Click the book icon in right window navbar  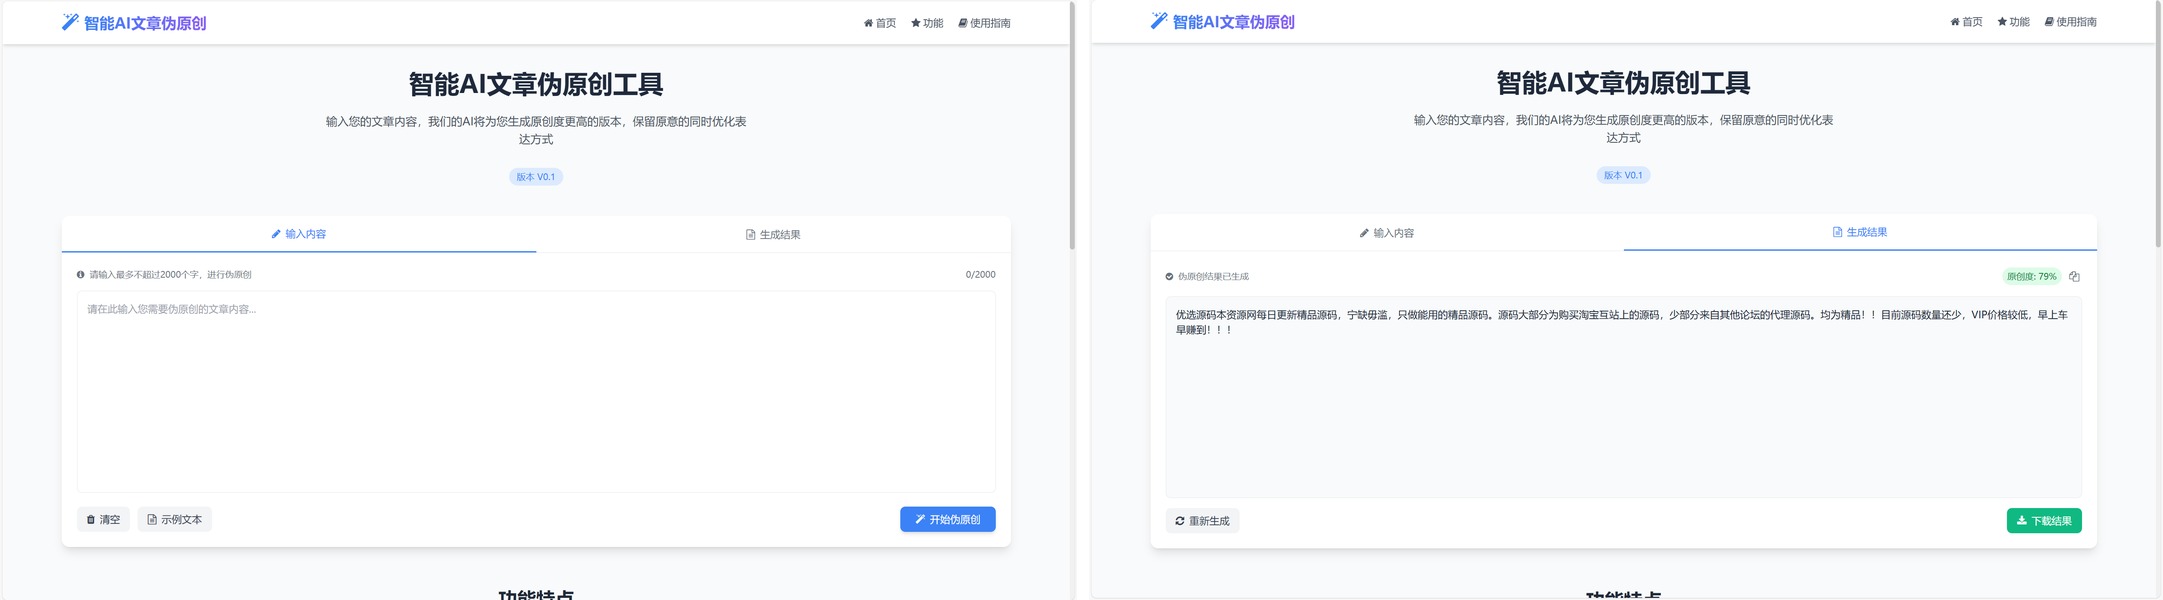[2049, 22]
